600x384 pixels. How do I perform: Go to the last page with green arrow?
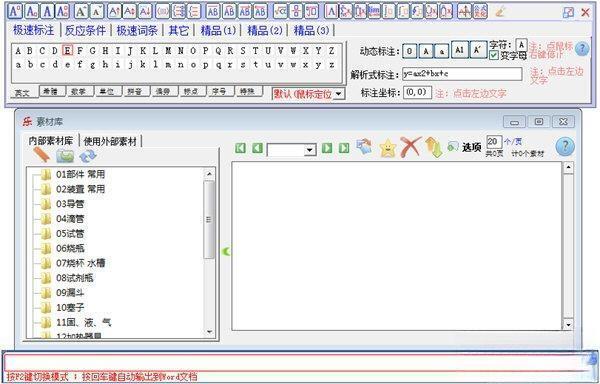coord(344,148)
